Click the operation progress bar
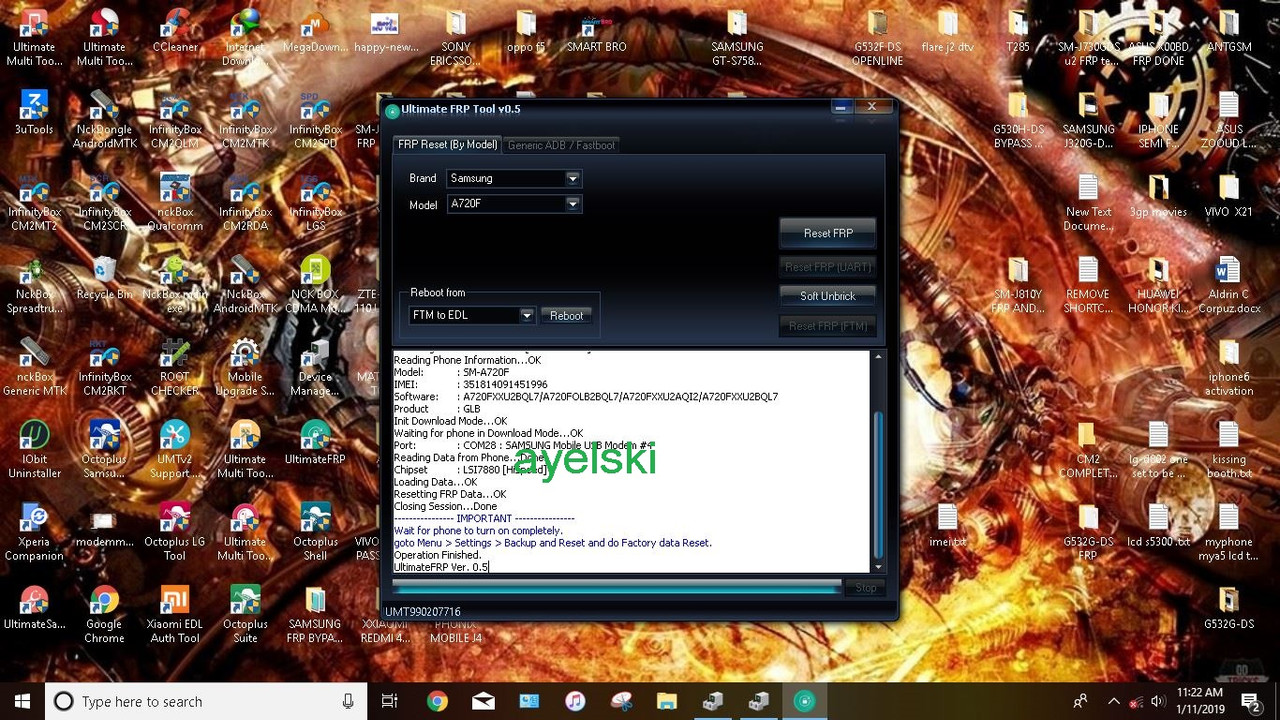The image size is (1280, 720). (x=617, y=588)
